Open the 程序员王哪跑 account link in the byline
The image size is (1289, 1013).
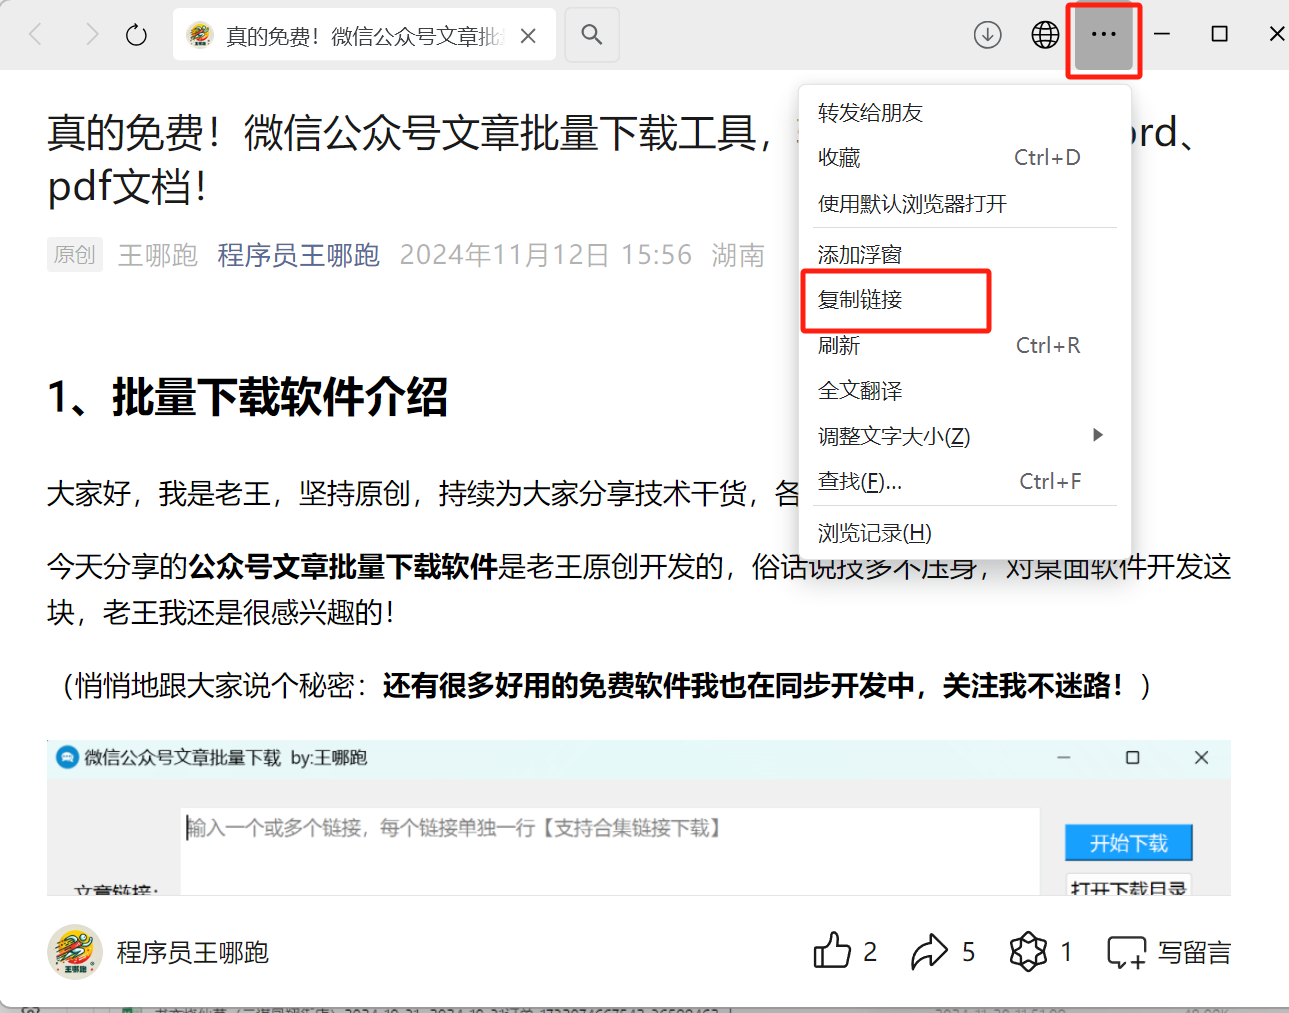(298, 255)
